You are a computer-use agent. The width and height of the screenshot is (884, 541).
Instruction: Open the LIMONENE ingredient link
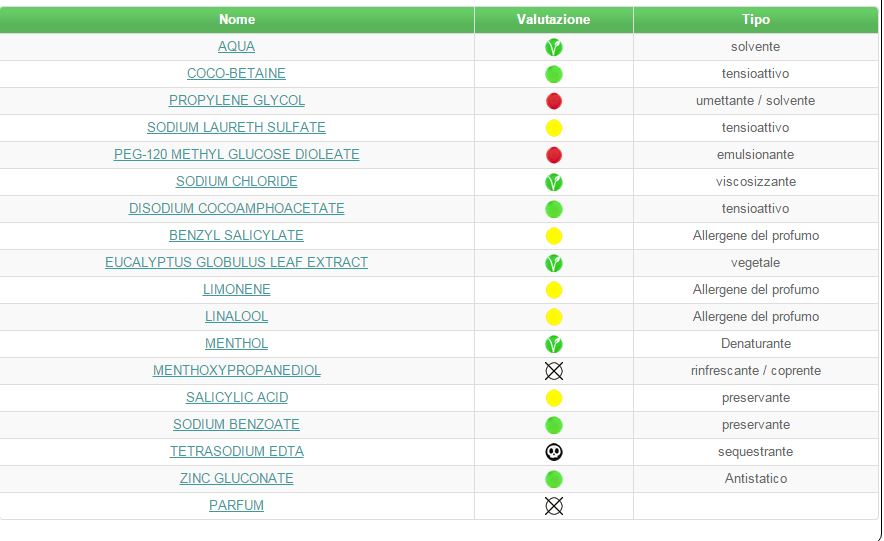pyautogui.click(x=236, y=290)
